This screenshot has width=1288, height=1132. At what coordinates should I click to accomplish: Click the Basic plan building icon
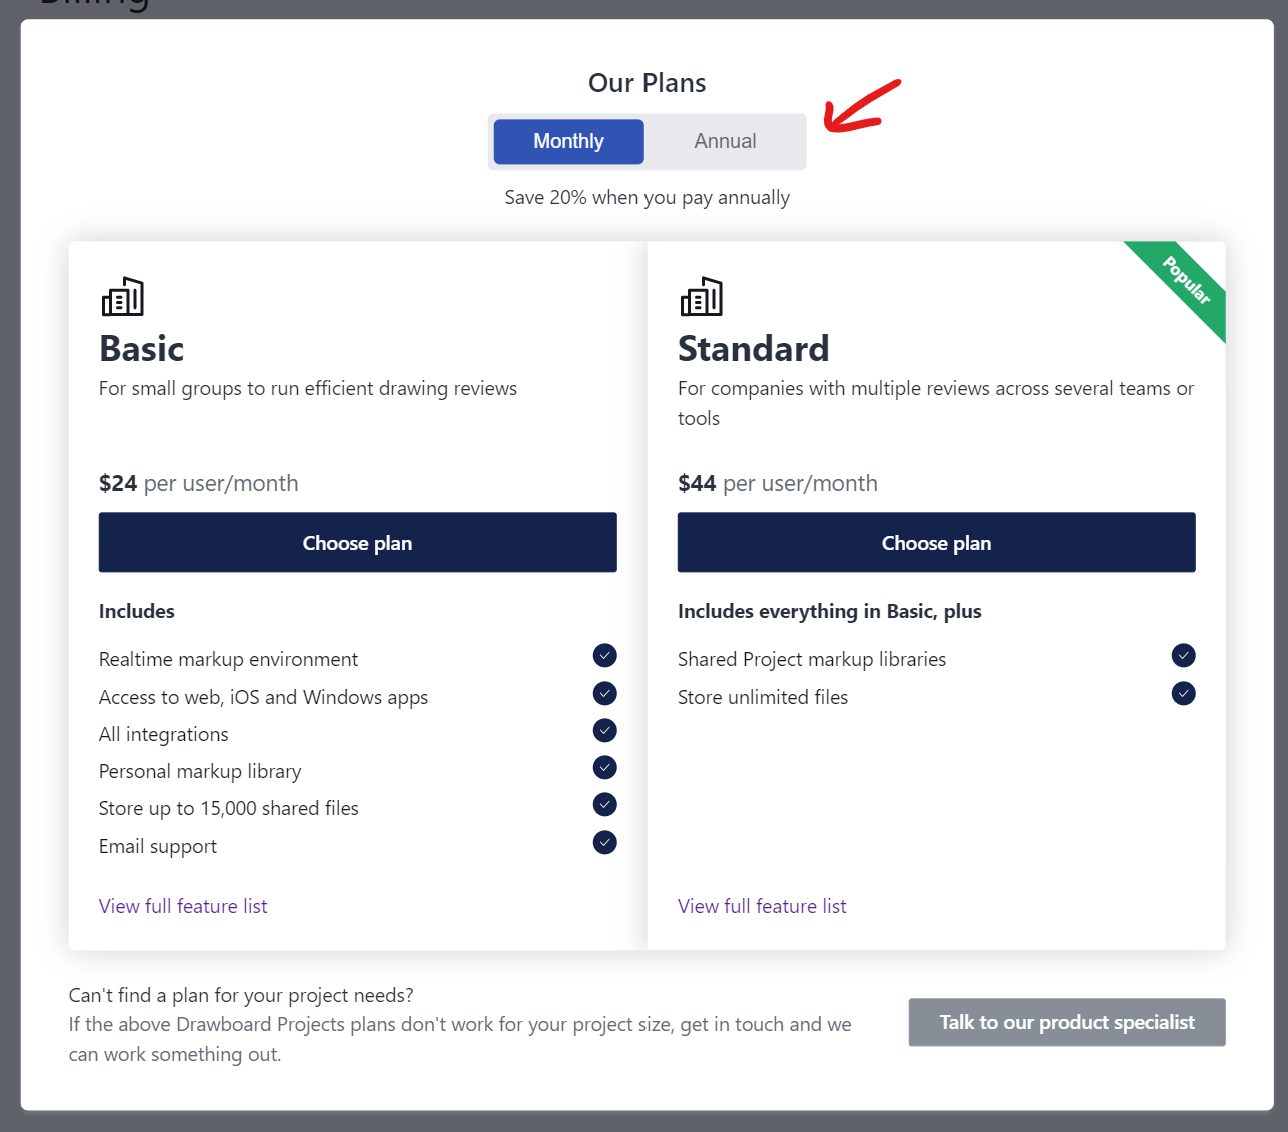pyautogui.click(x=123, y=297)
